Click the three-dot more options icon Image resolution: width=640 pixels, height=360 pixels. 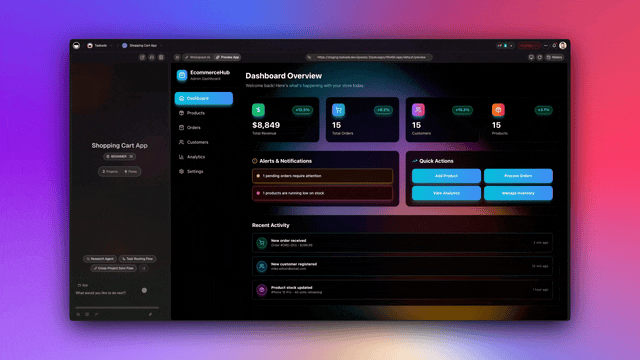(546, 45)
